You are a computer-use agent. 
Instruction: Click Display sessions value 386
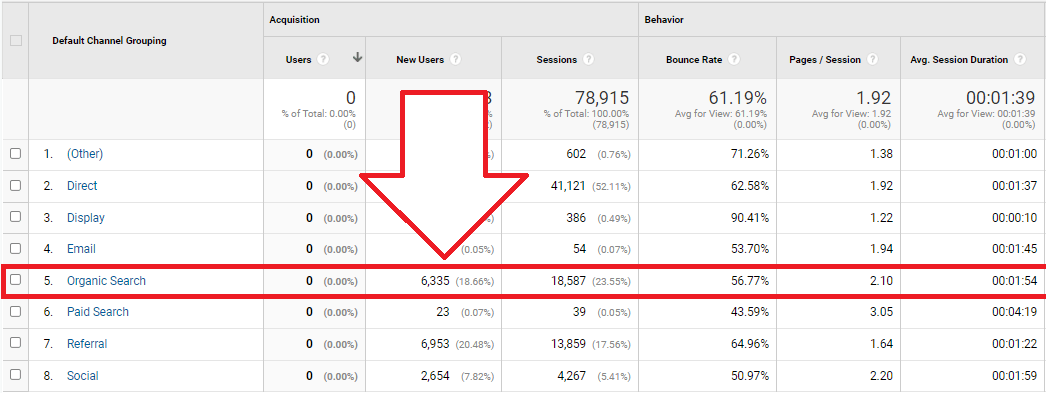575,218
